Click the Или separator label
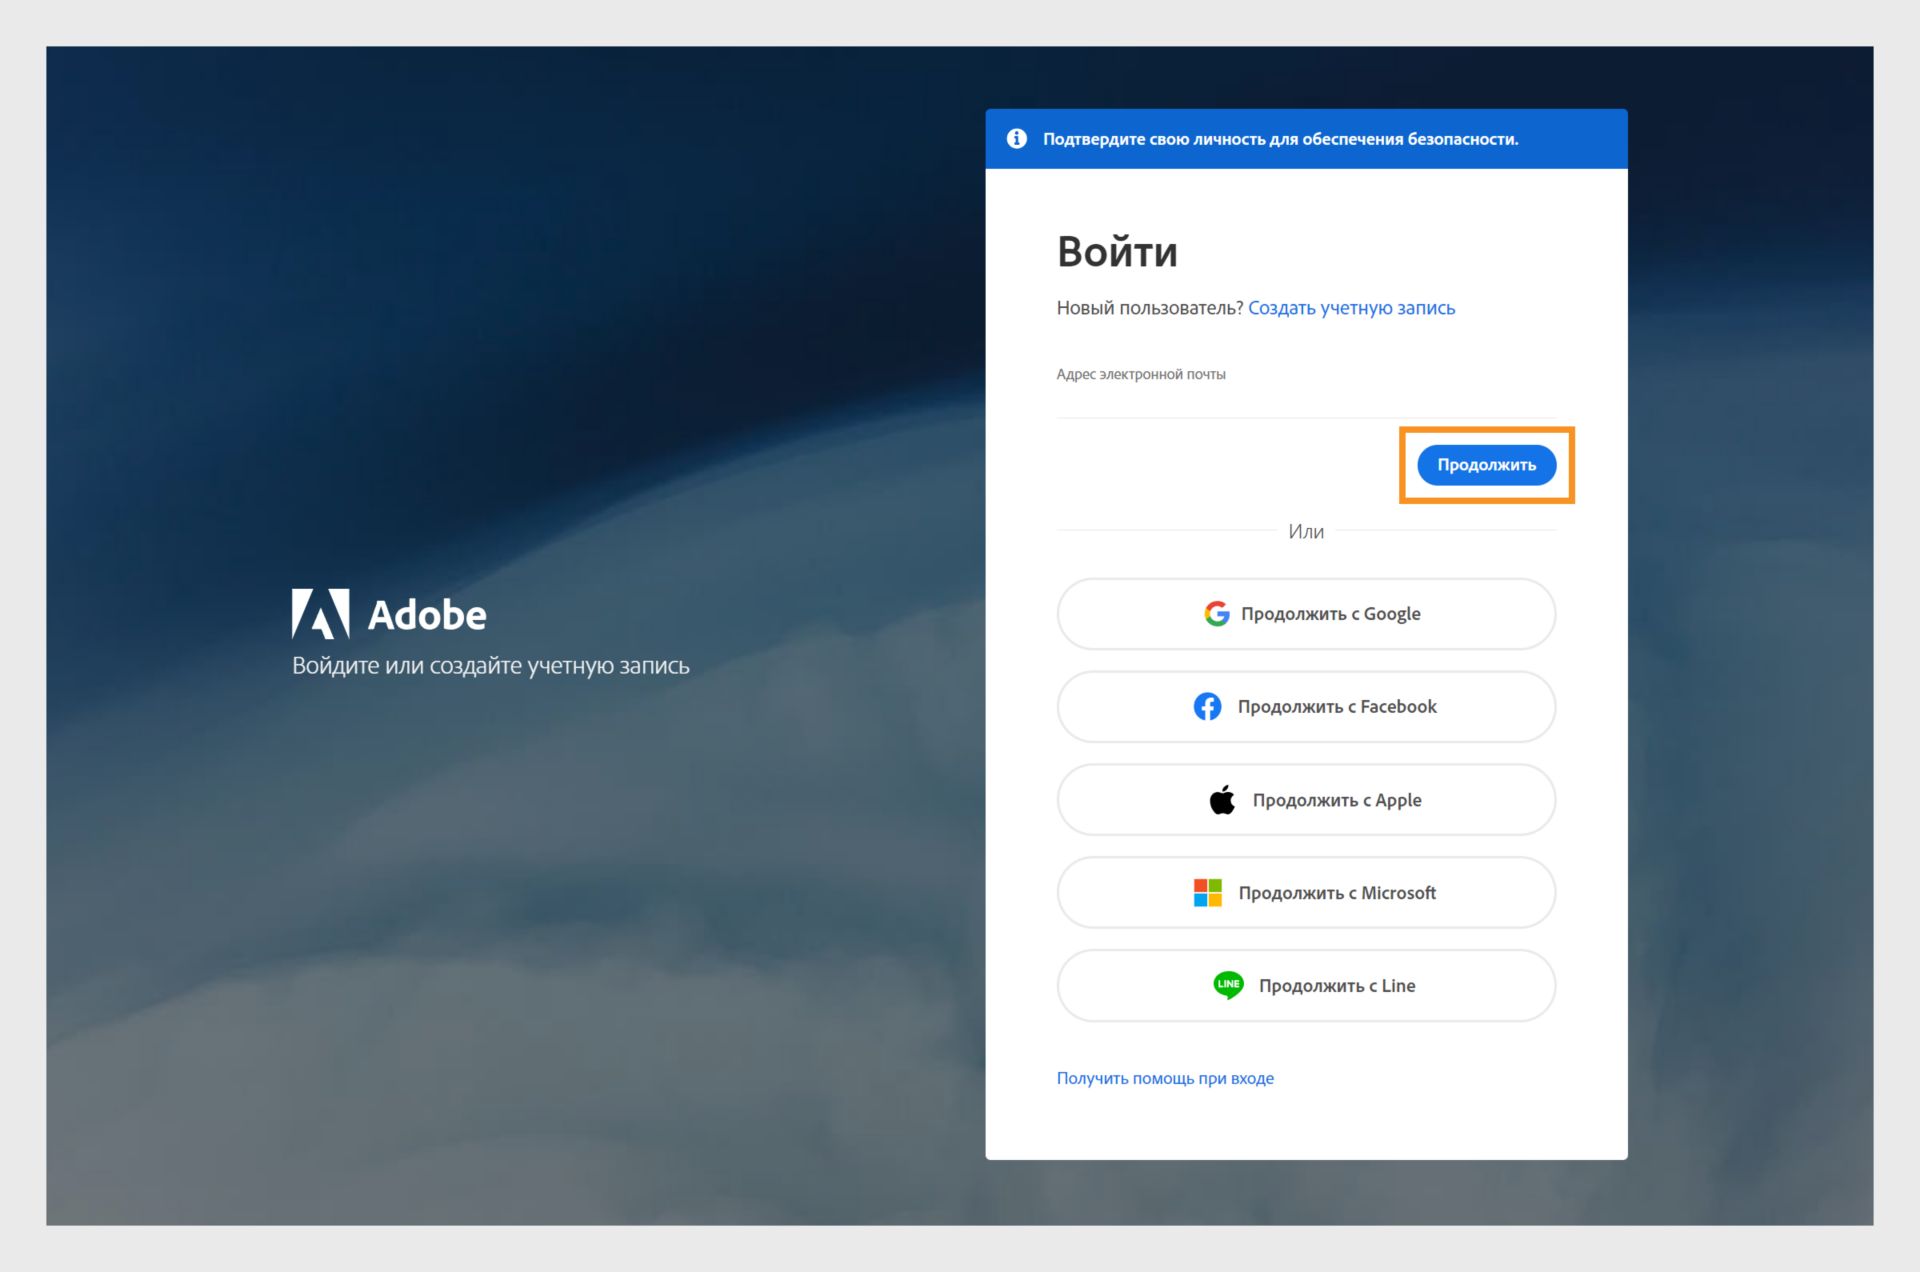 point(1306,532)
